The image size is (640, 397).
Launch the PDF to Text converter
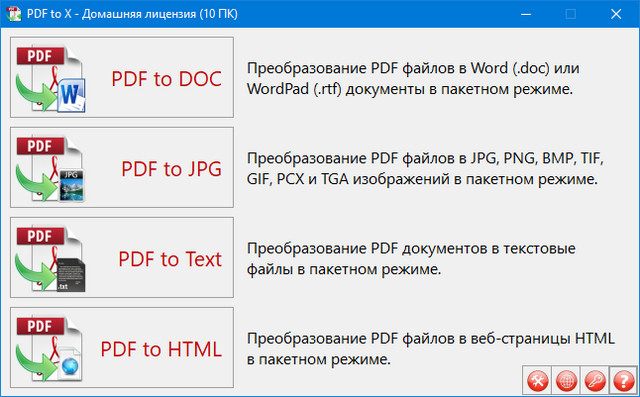(122, 257)
